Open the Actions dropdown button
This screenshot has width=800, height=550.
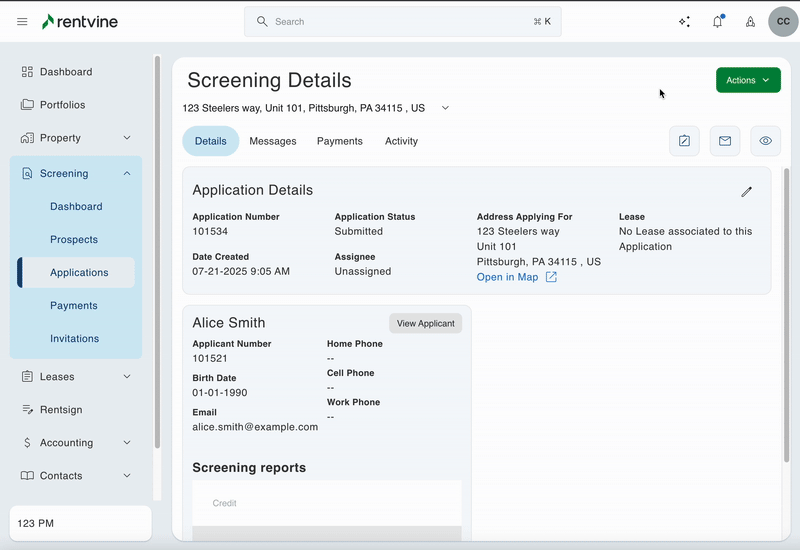click(748, 80)
